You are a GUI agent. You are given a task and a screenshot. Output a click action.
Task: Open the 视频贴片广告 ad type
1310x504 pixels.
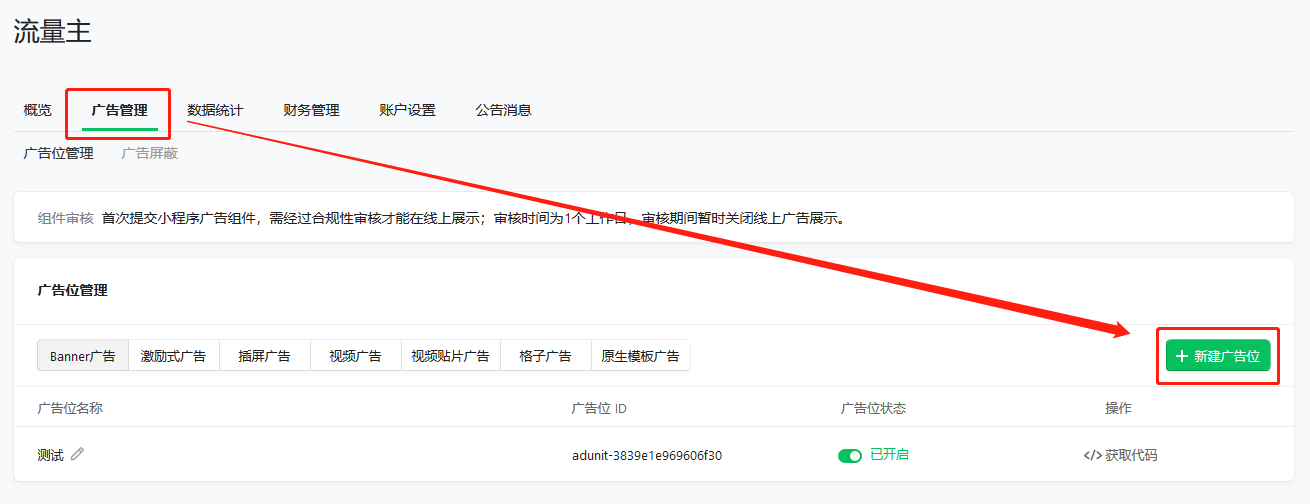(x=450, y=356)
